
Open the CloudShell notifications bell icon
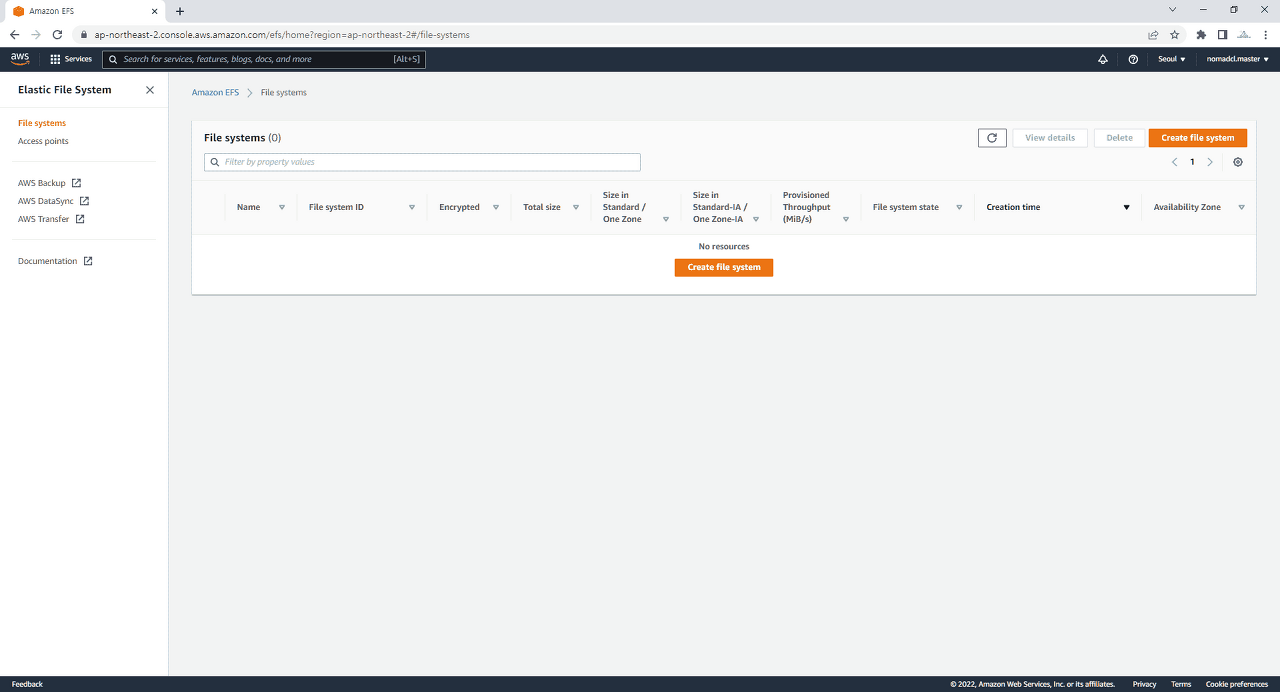1103,59
